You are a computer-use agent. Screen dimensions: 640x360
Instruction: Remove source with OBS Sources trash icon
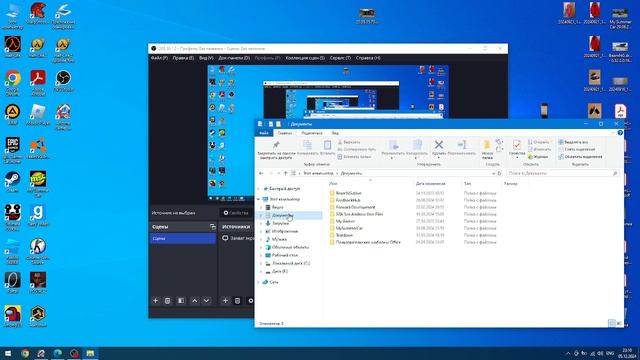(x=238, y=301)
